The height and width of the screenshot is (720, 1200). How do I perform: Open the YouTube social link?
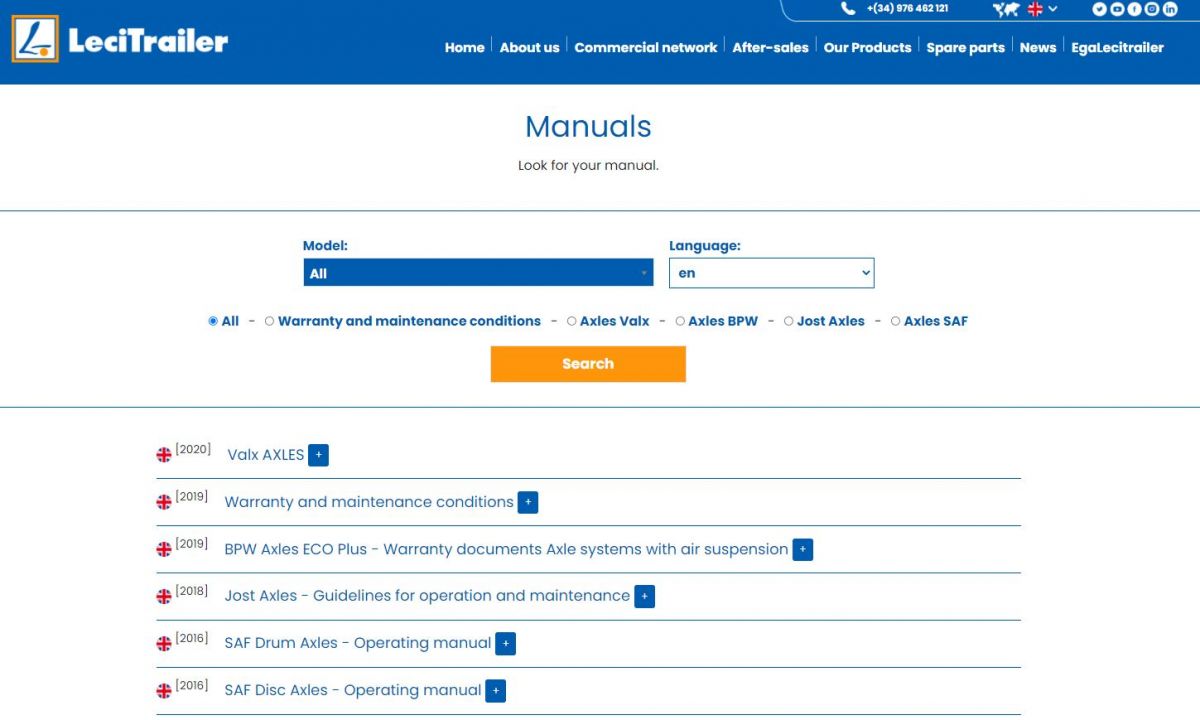coord(1117,9)
